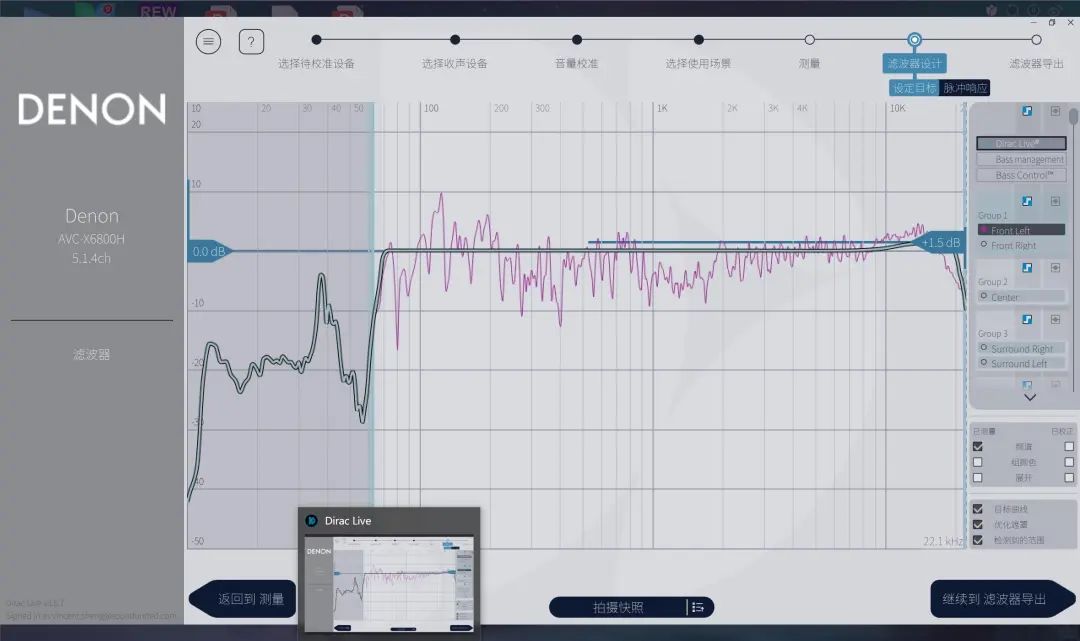Select Front Left speaker channel
The image size is (1080, 641).
click(x=1021, y=230)
